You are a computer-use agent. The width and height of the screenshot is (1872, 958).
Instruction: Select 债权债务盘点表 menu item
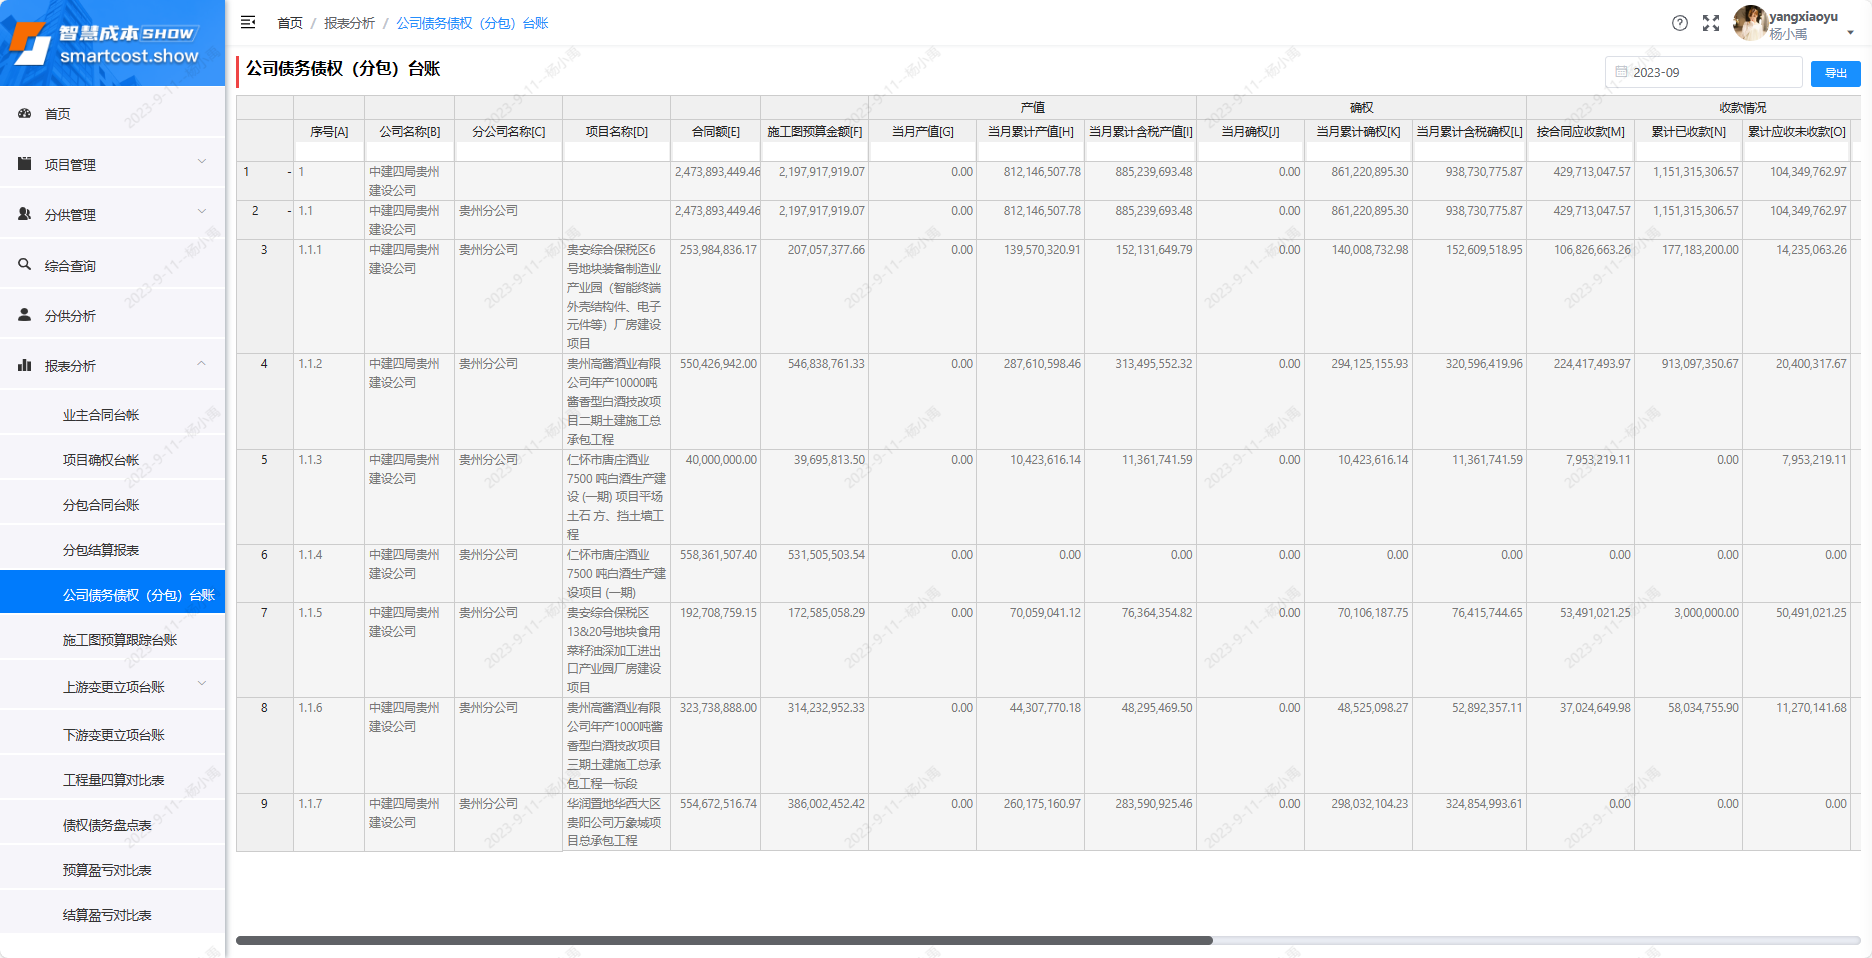pos(107,825)
